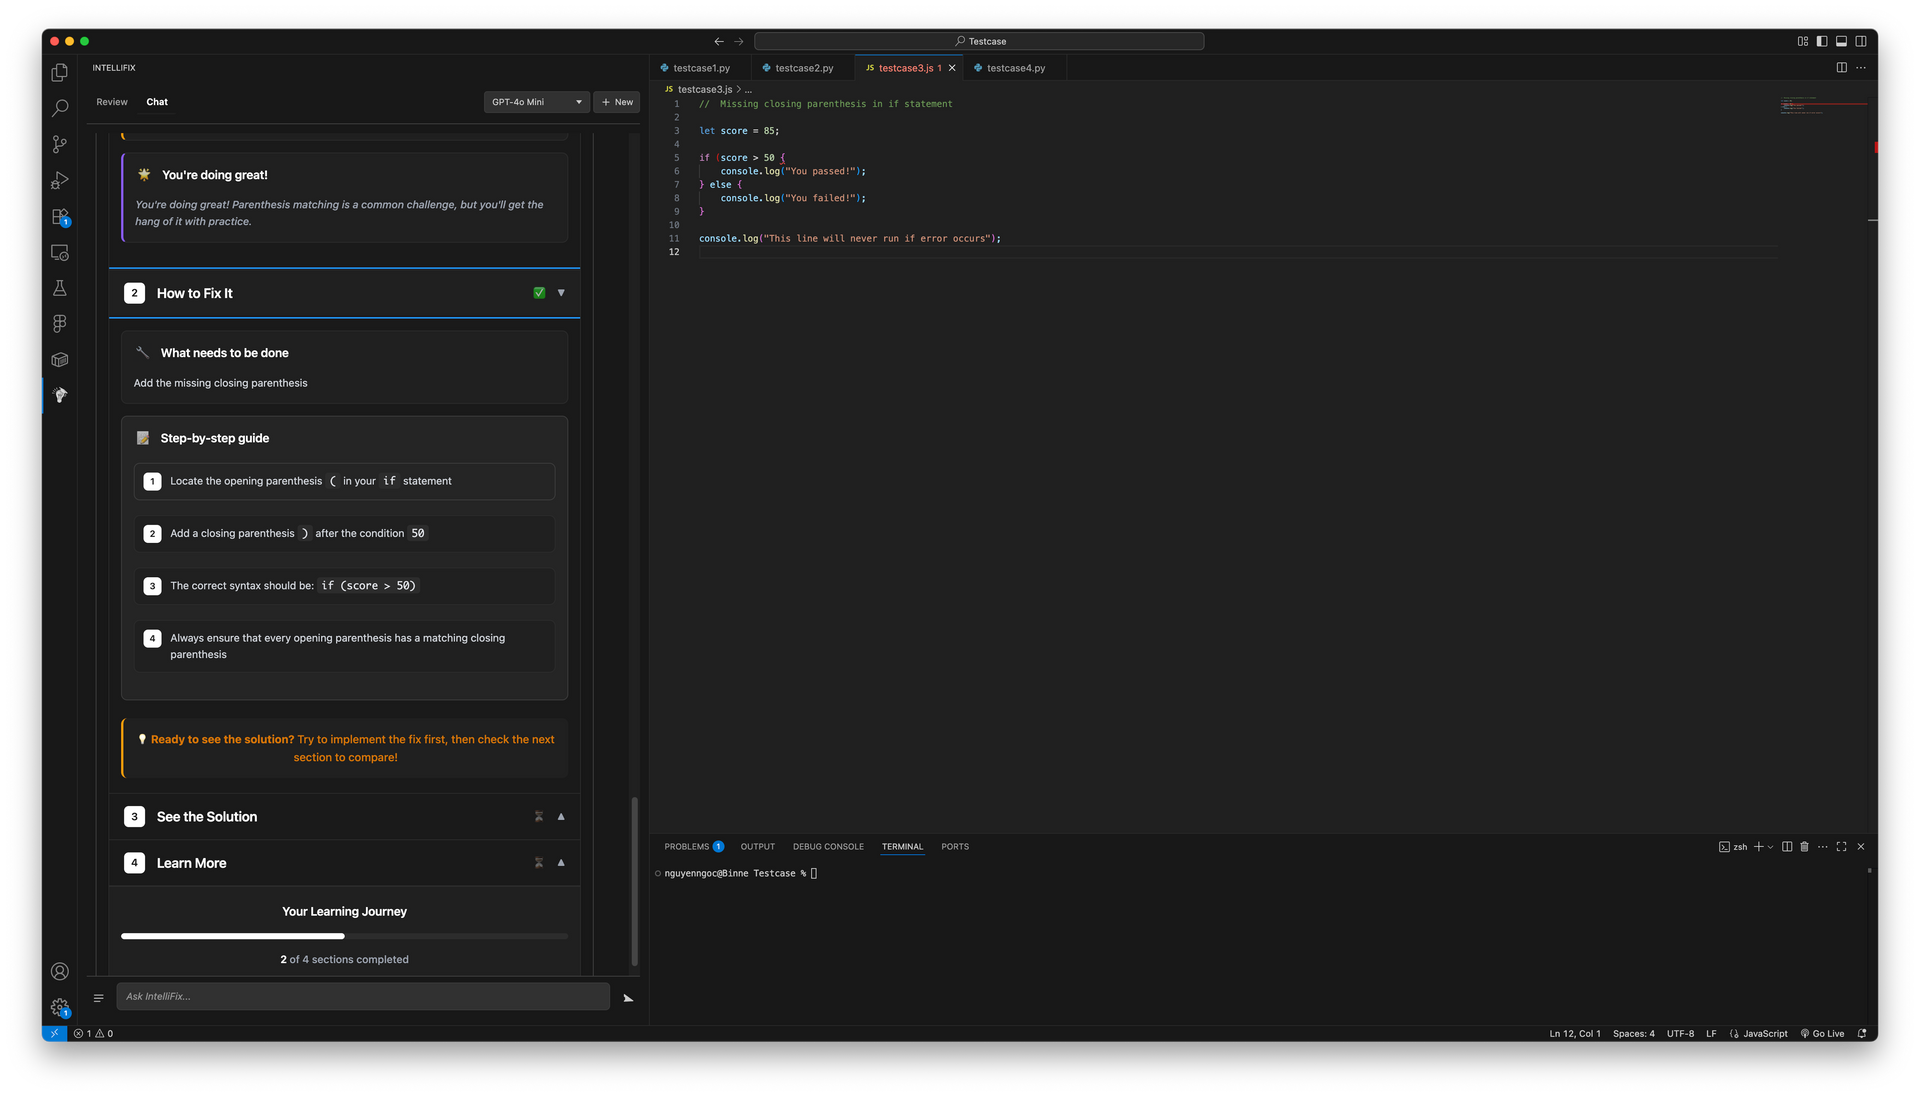Open the Explorer view in activity bar
This screenshot has height=1097, width=1920.
pyautogui.click(x=60, y=72)
